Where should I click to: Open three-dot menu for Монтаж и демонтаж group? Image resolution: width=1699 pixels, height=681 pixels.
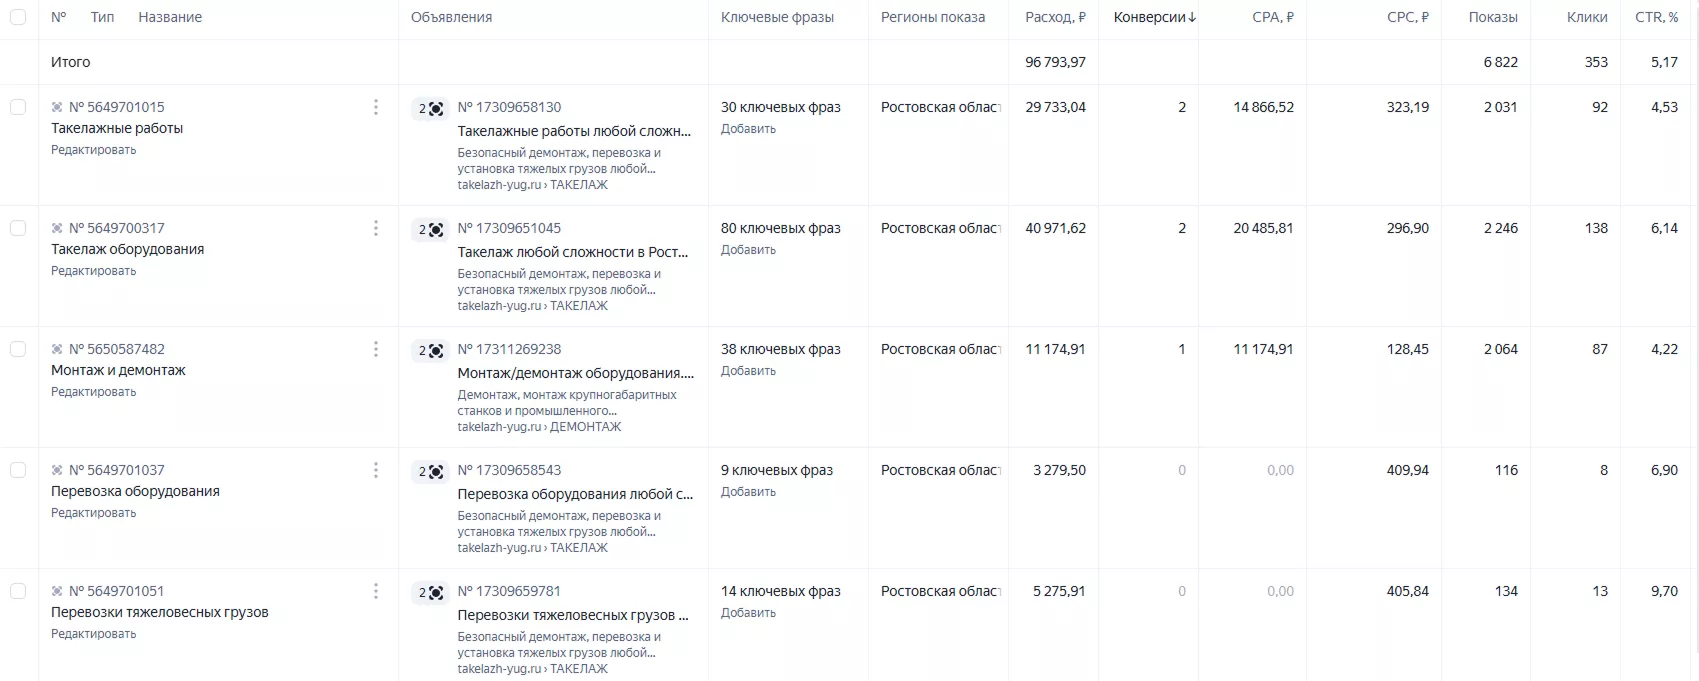coord(376,349)
